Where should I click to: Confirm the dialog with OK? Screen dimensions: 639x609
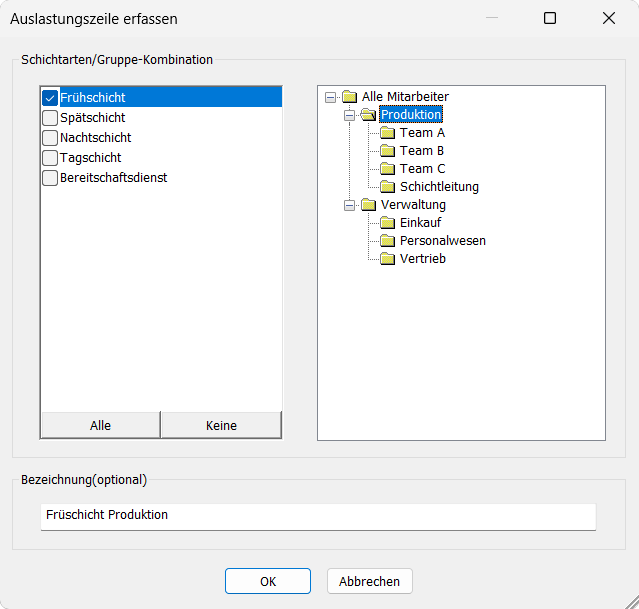click(x=268, y=581)
